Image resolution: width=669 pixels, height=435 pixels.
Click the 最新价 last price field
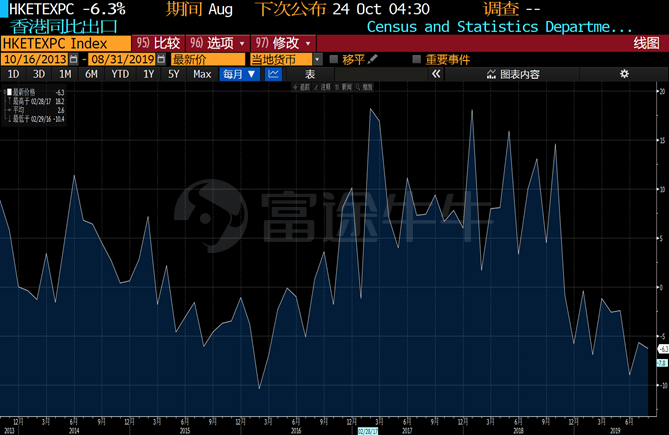[x=208, y=59]
